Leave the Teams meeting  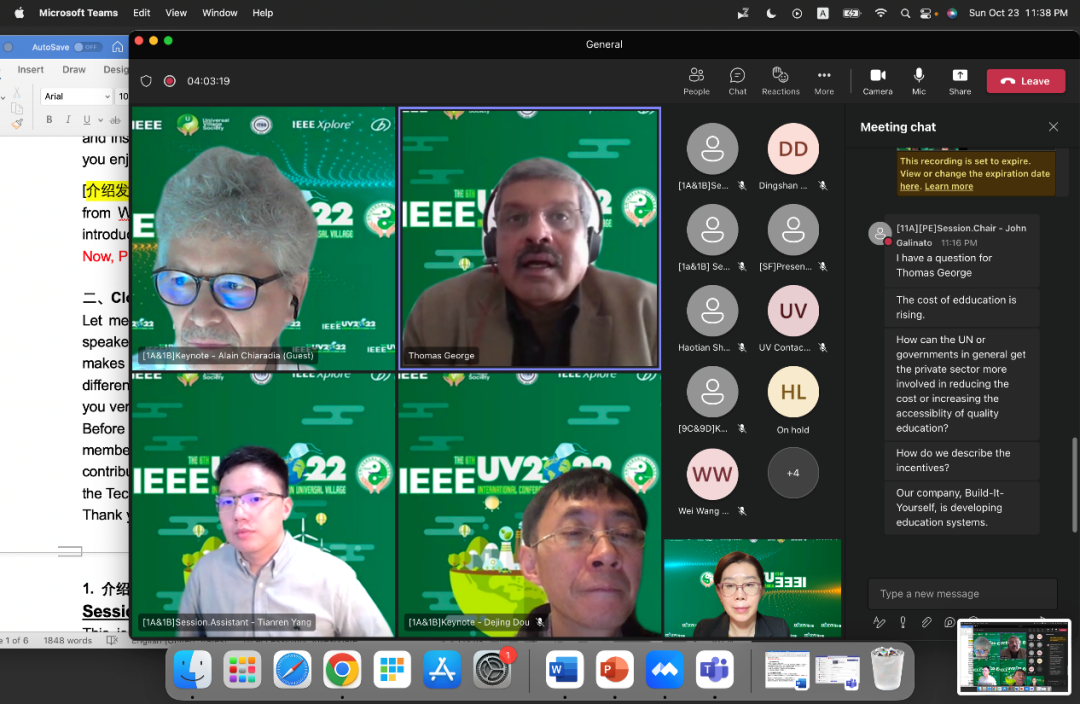tap(1026, 81)
